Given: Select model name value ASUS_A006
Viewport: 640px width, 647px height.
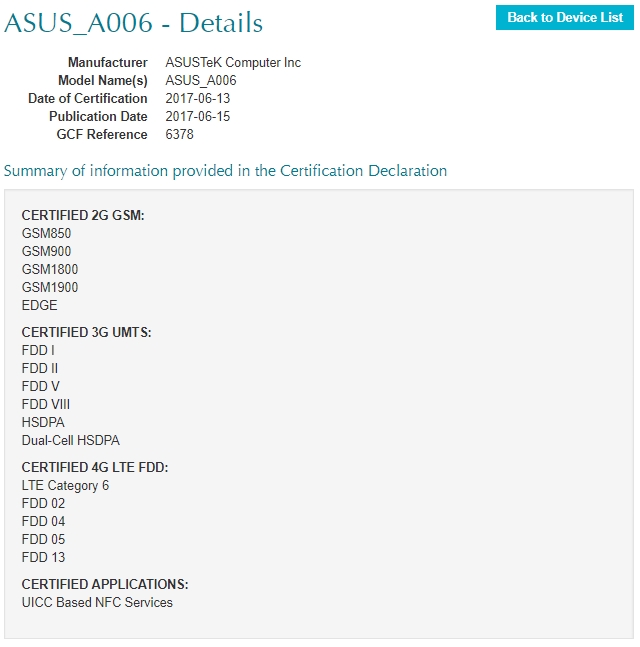Looking at the screenshot, I should click(201, 80).
